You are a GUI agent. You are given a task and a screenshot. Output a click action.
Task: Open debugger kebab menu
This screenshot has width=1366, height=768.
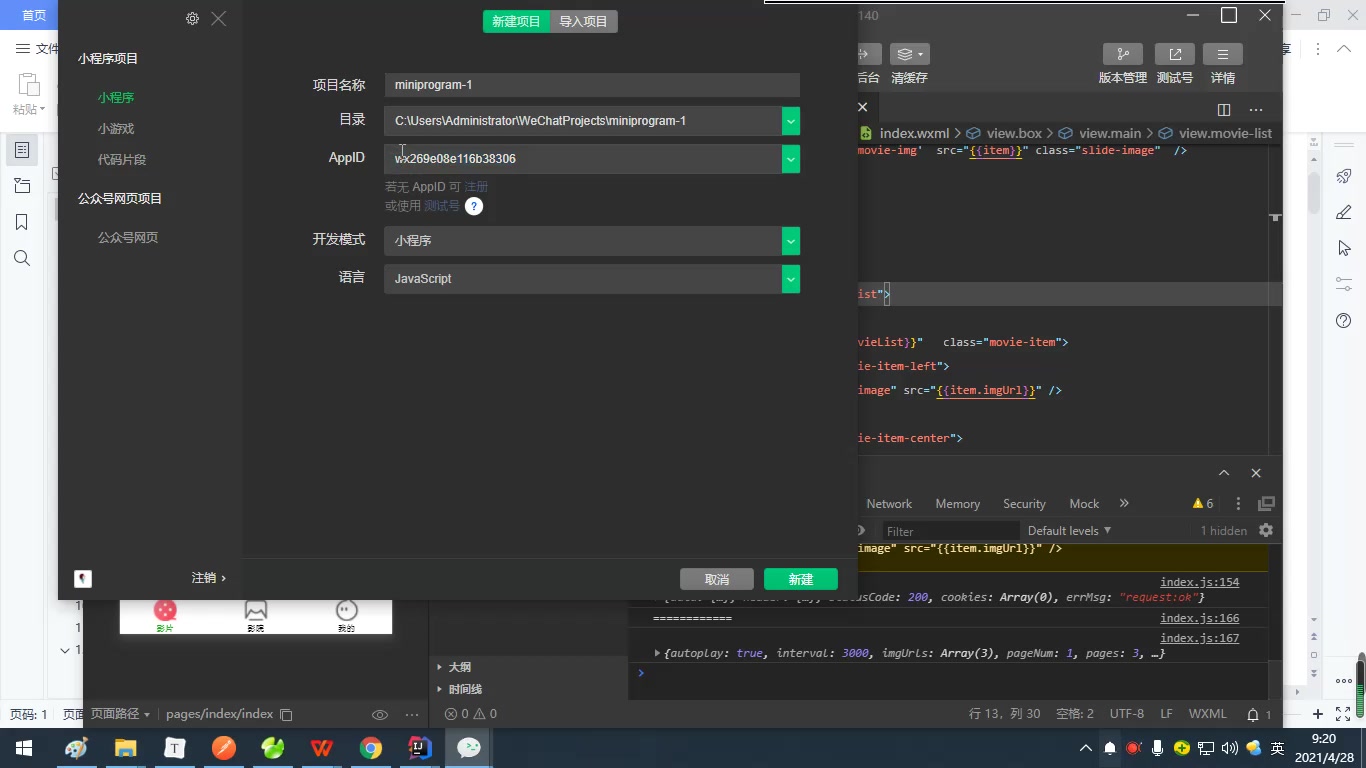coord(1238,504)
